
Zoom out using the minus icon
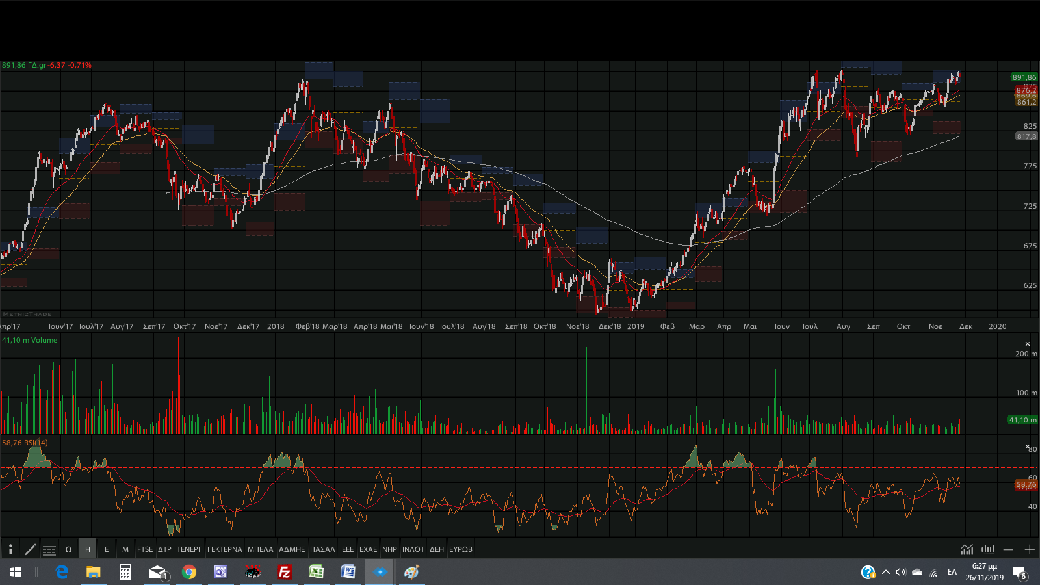(x=1009, y=549)
